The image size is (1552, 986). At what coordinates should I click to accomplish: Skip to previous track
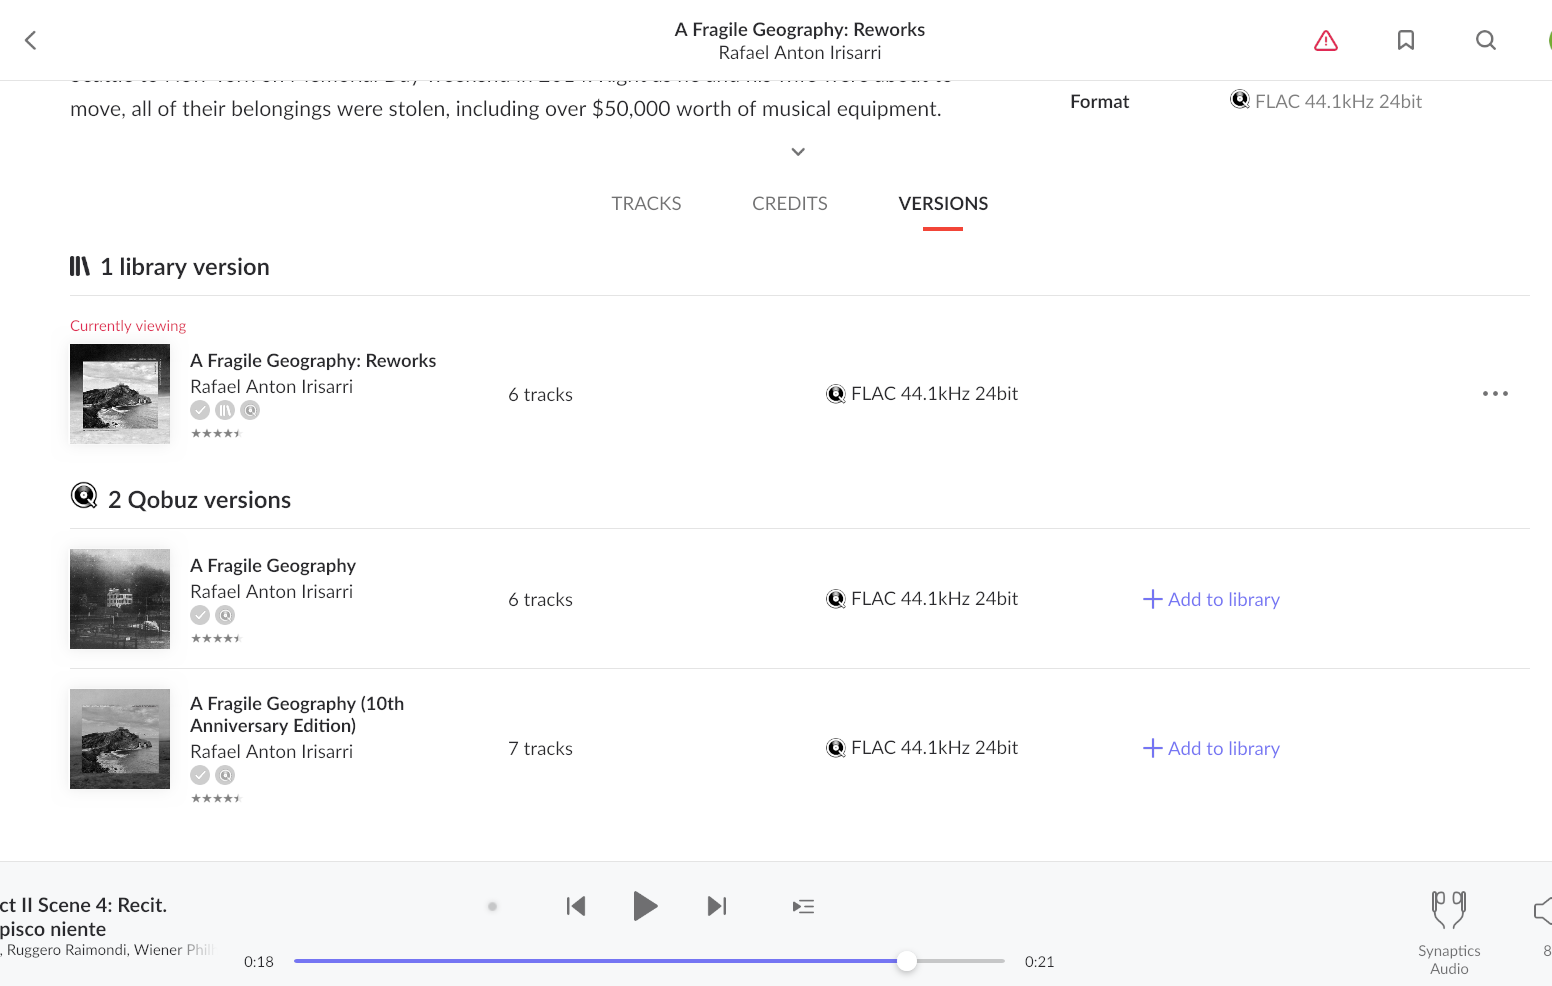pos(576,906)
